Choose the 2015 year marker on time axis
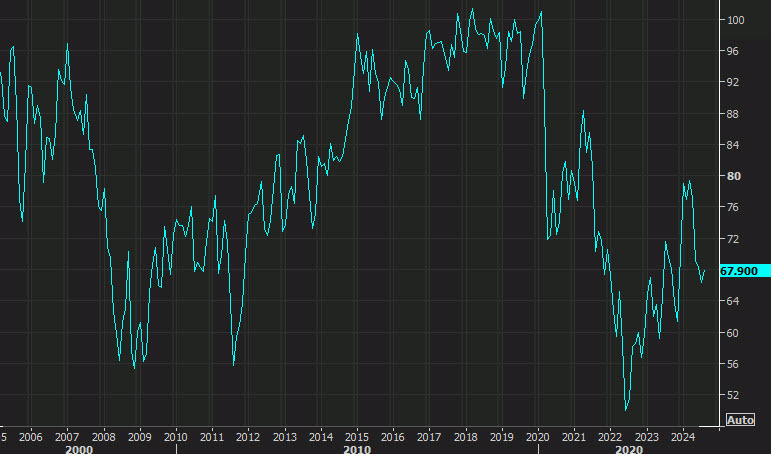This screenshot has width=771, height=454. (x=356, y=437)
